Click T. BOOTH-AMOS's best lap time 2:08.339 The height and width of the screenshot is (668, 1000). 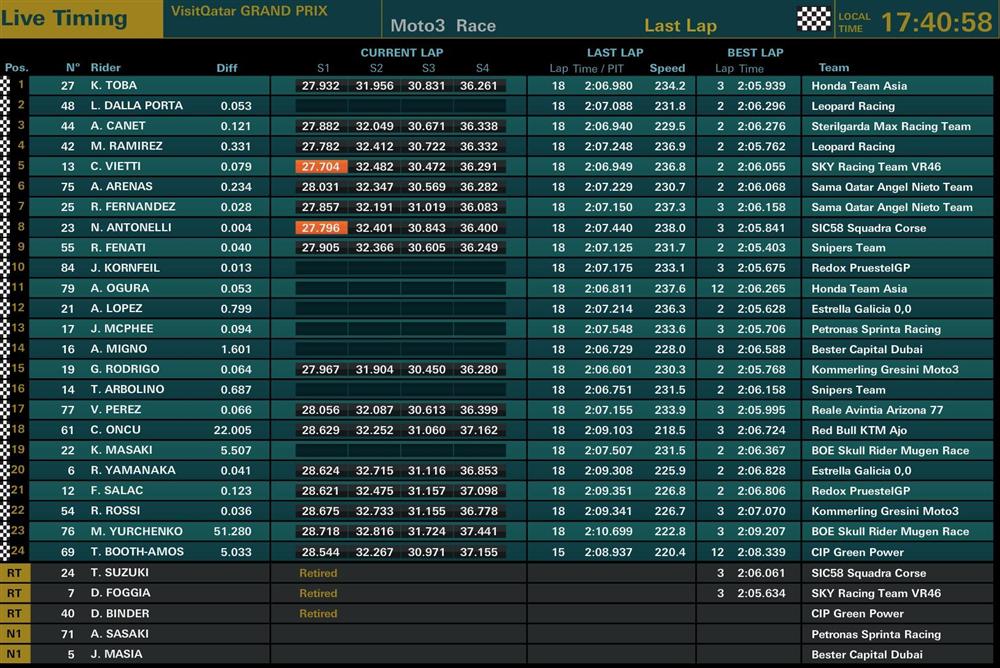point(761,553)
